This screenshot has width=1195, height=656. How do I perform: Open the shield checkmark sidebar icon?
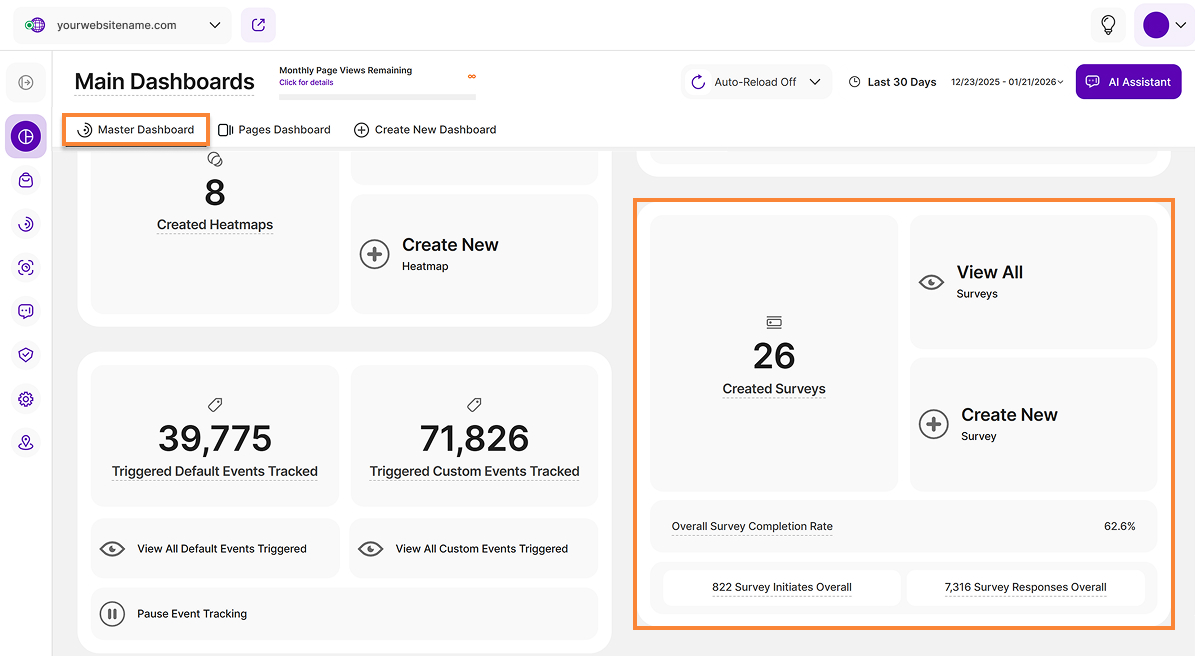point(26,355)
